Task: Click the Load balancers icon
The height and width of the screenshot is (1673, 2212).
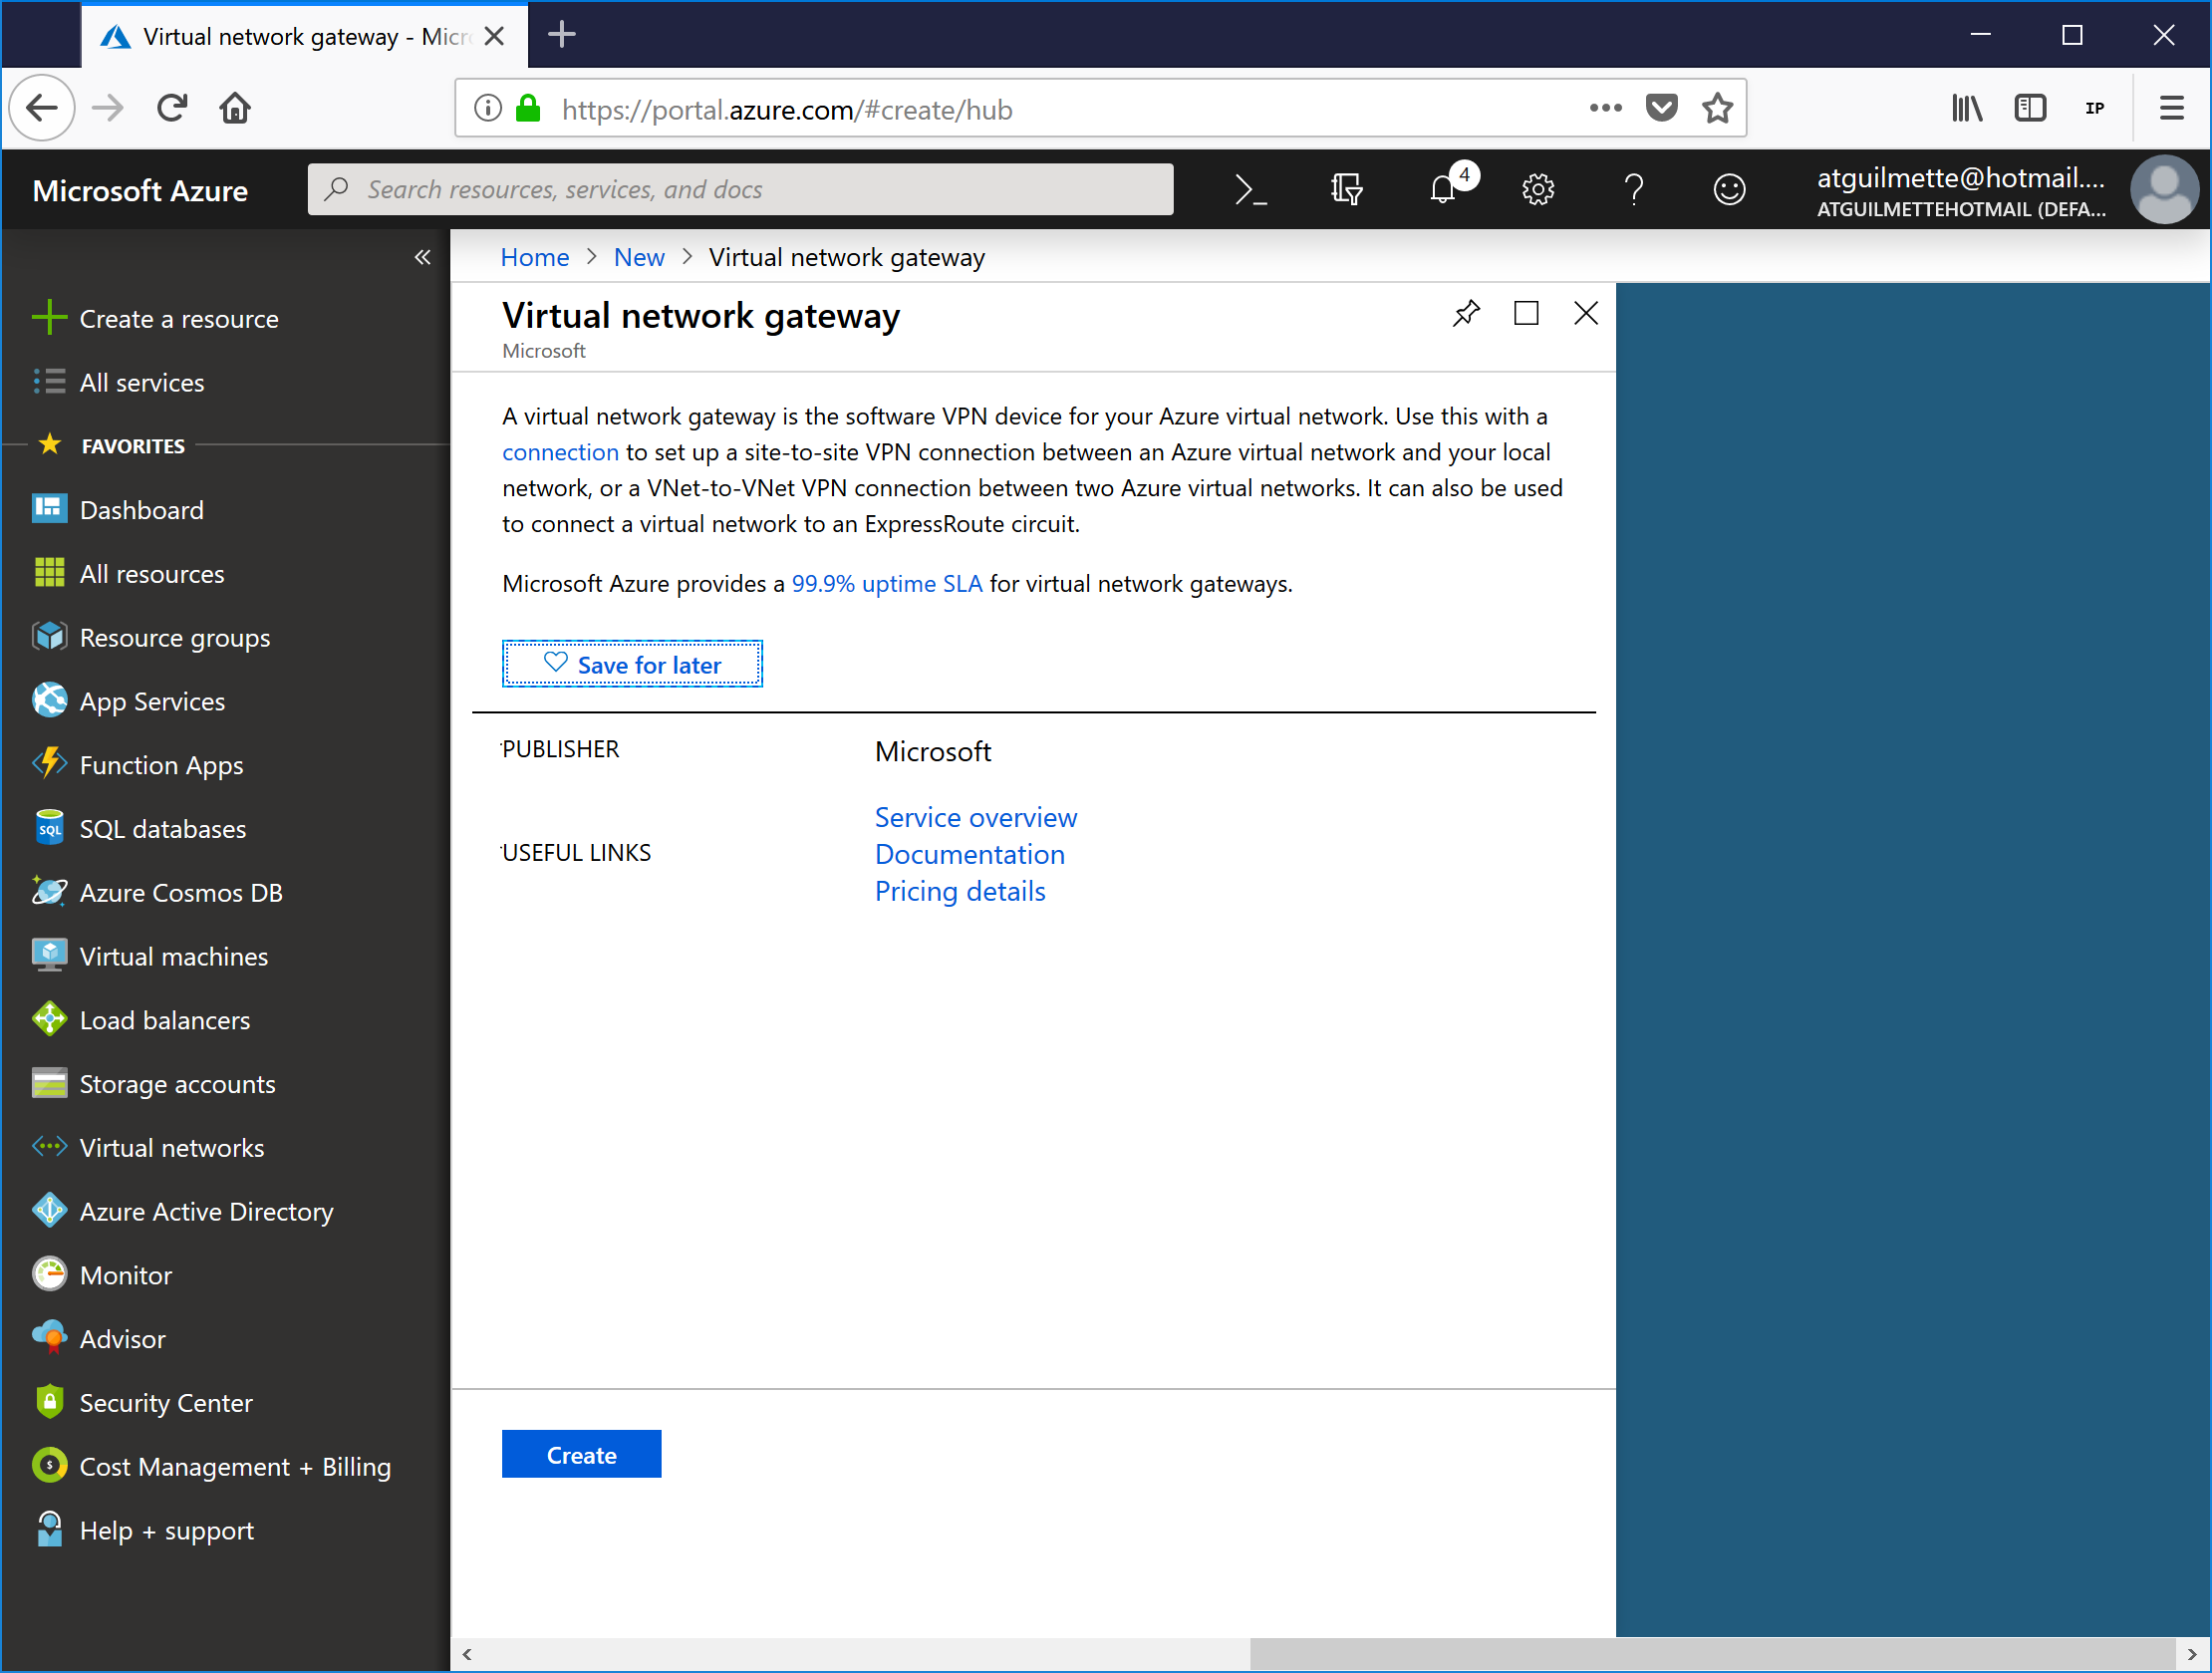Action: point(49,1019)
